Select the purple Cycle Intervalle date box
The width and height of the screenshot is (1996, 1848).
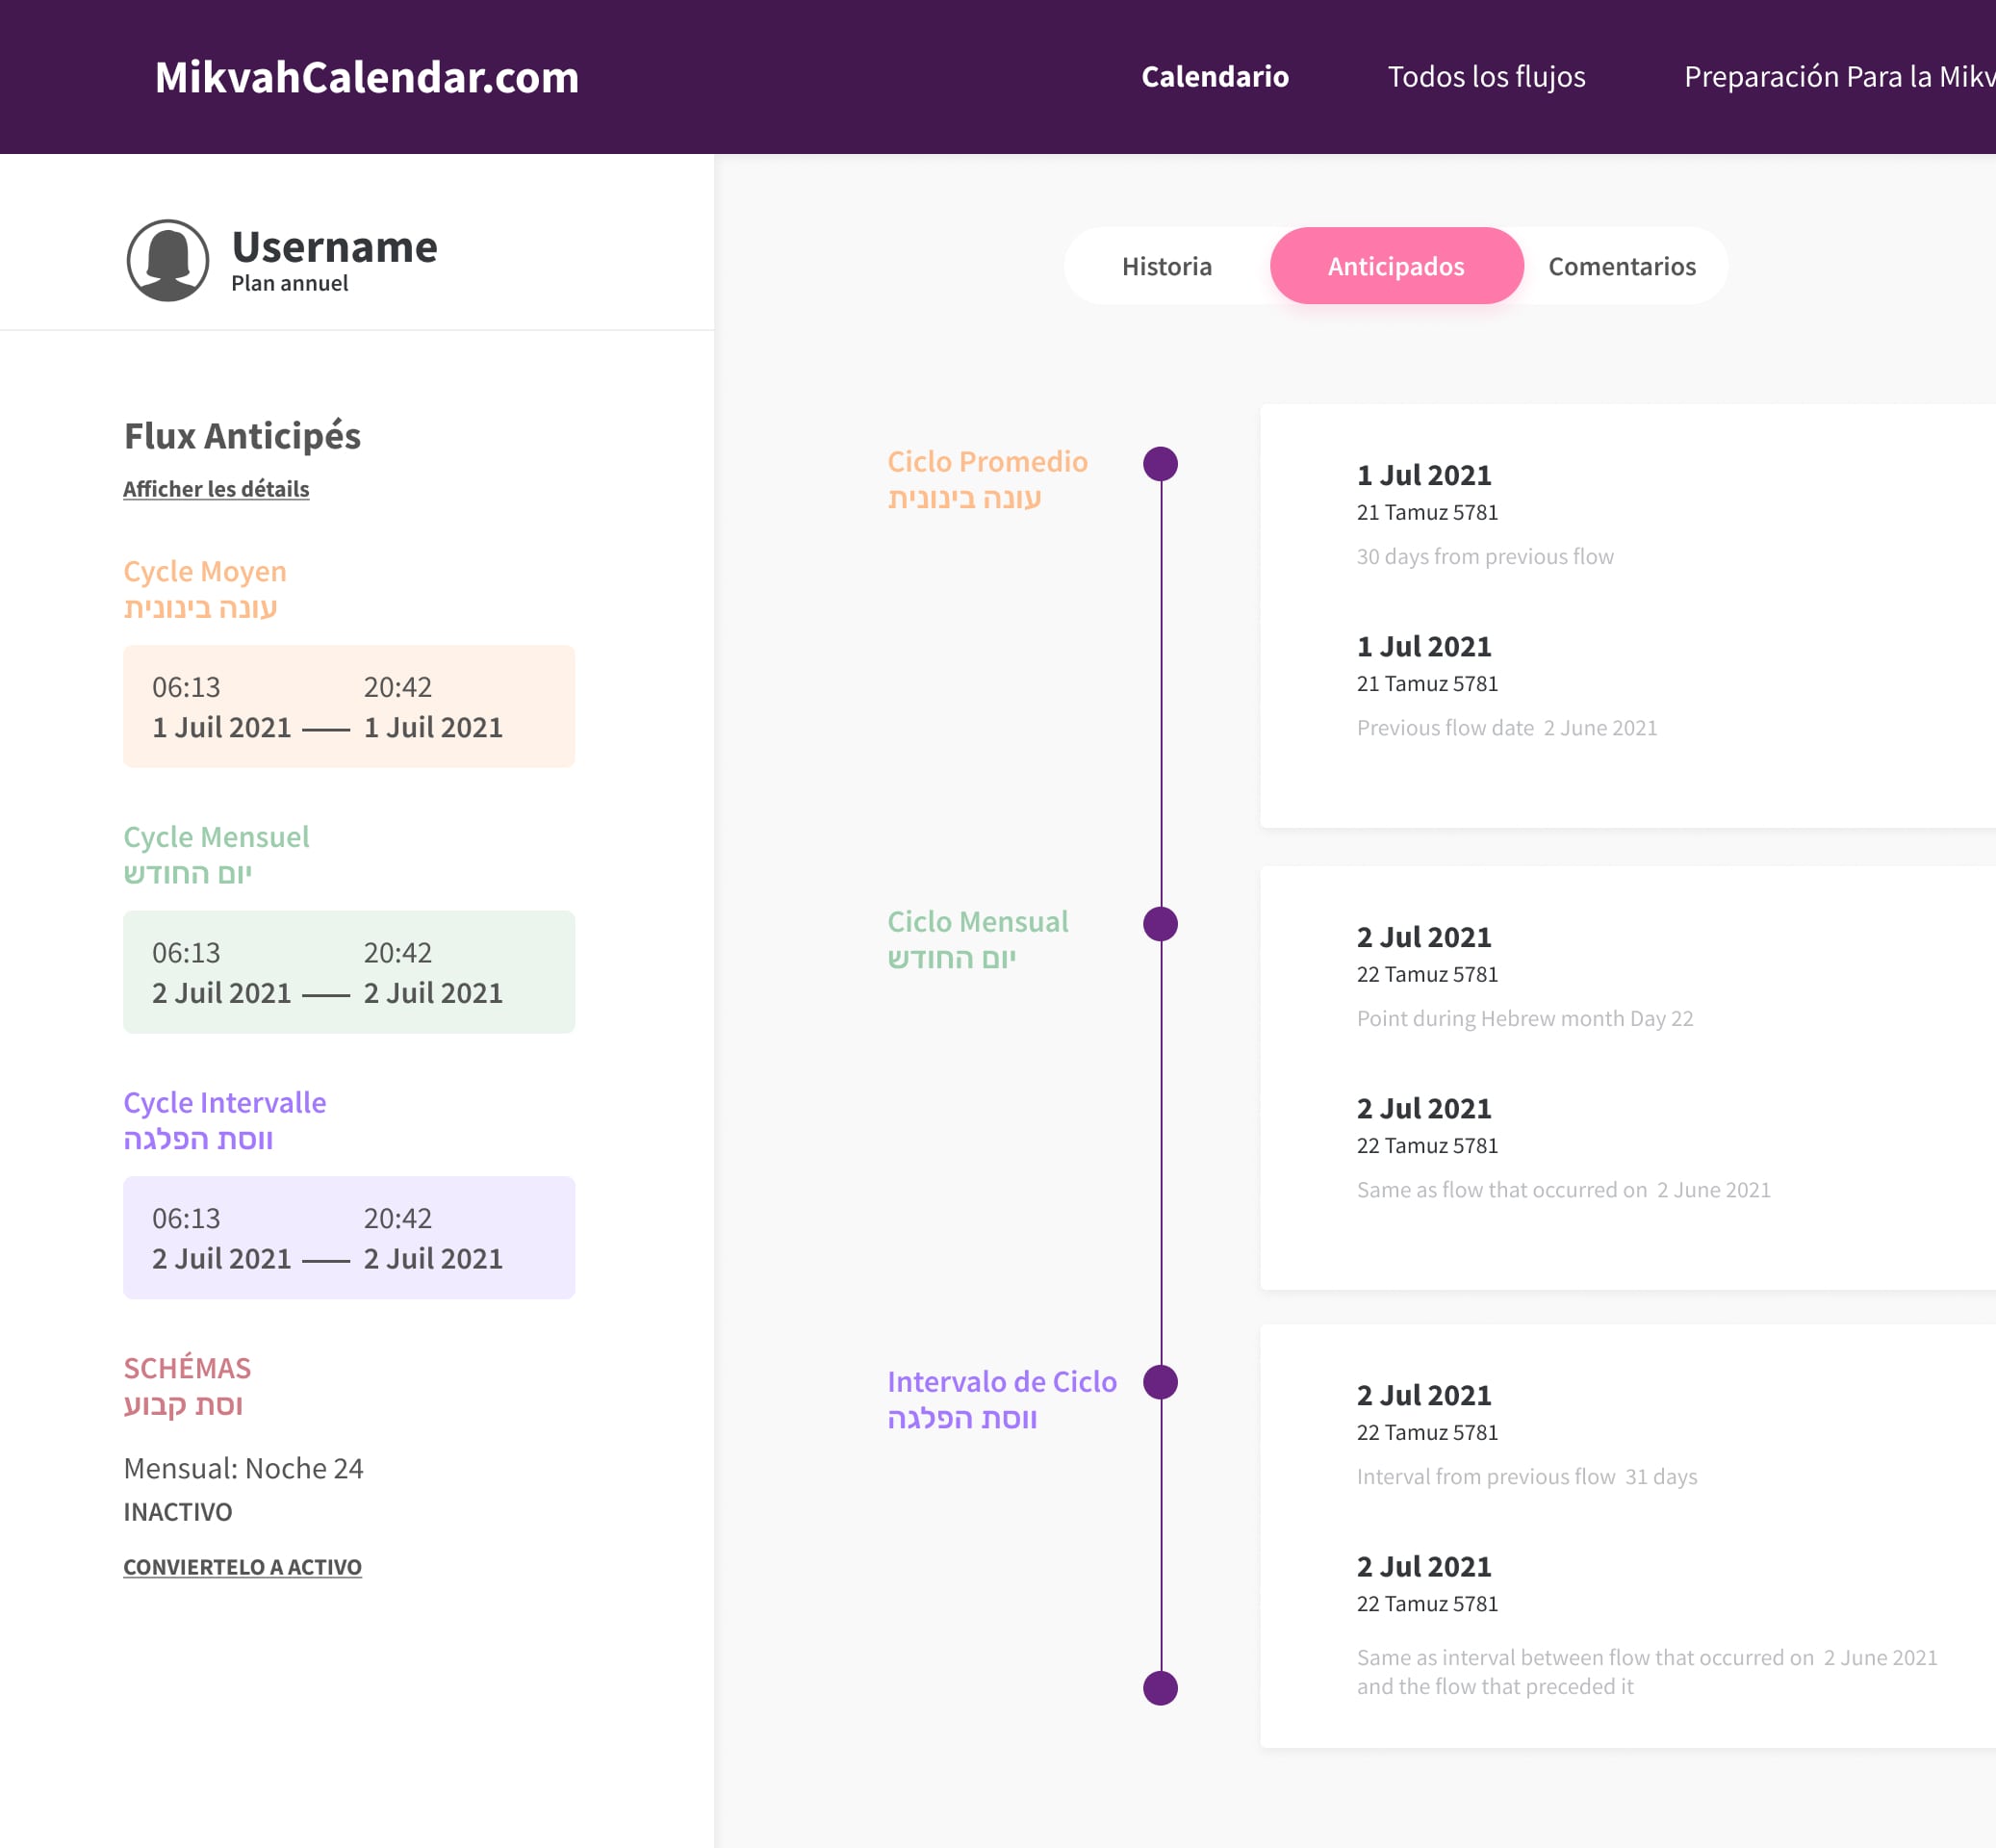pos(348,1237)
